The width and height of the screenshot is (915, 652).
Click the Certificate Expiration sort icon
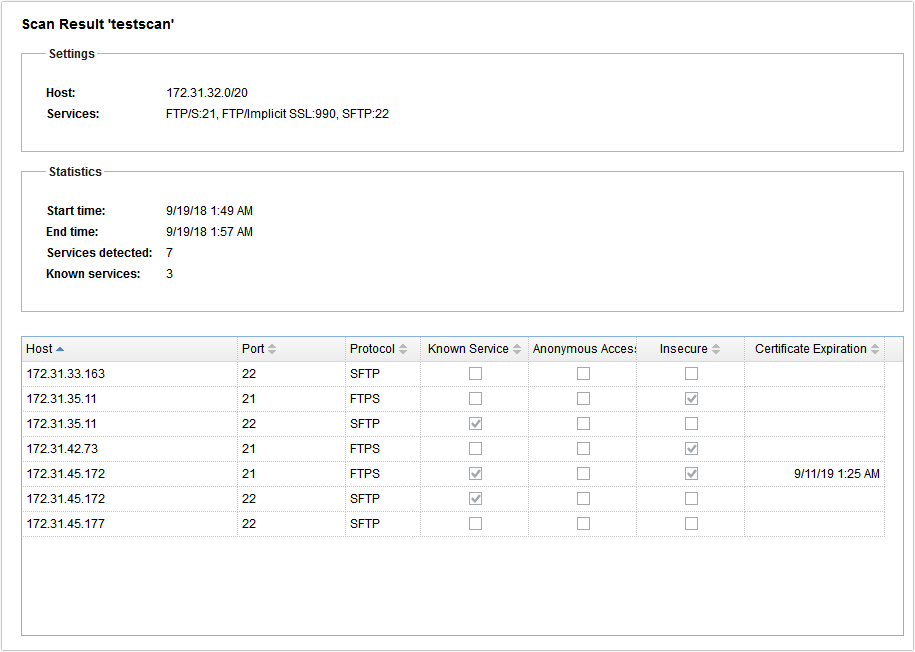(877, 348)
